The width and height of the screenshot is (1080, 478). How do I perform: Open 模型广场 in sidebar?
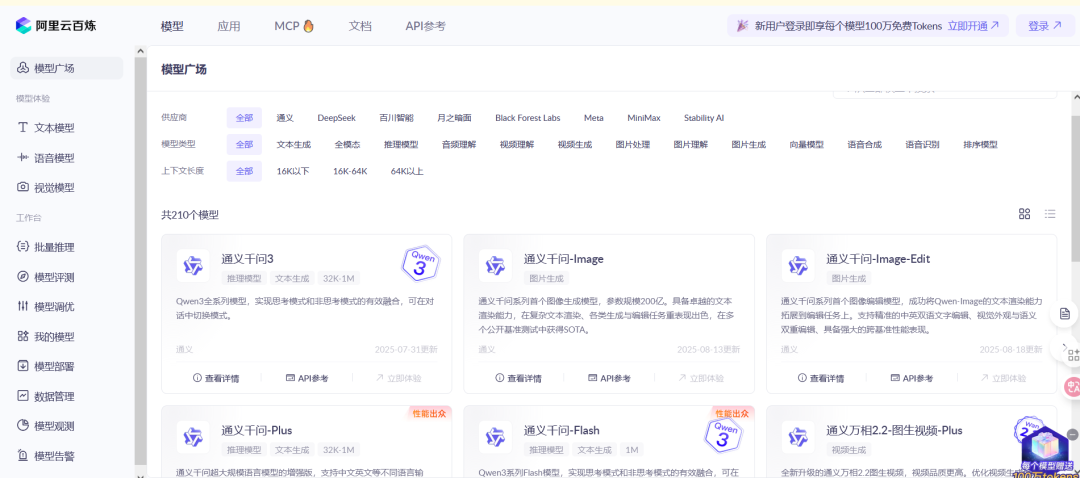point(67,67)
